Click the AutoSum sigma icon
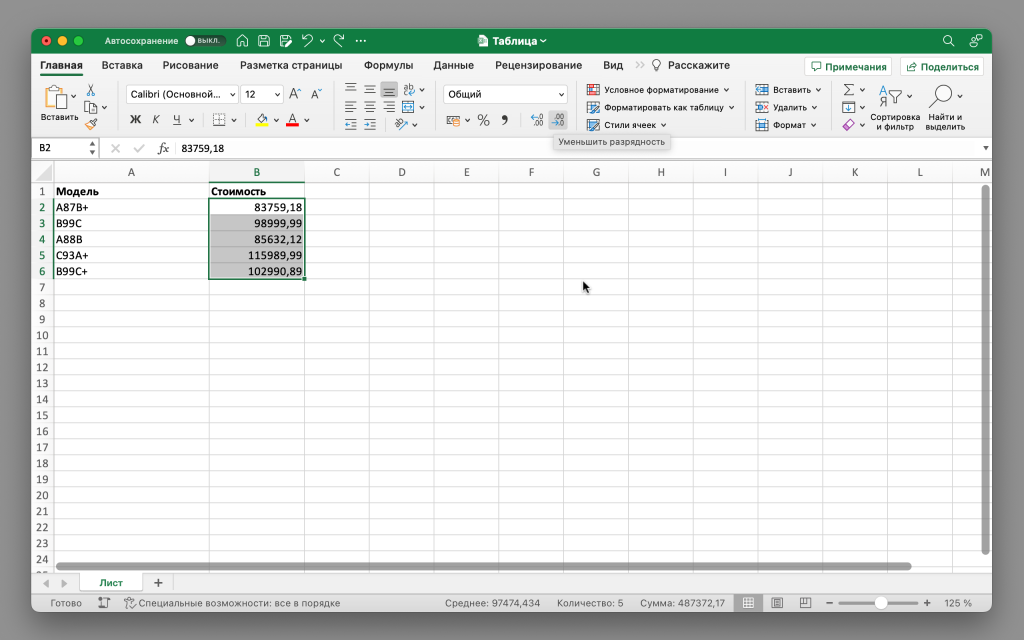 click(x=848, y=89)
